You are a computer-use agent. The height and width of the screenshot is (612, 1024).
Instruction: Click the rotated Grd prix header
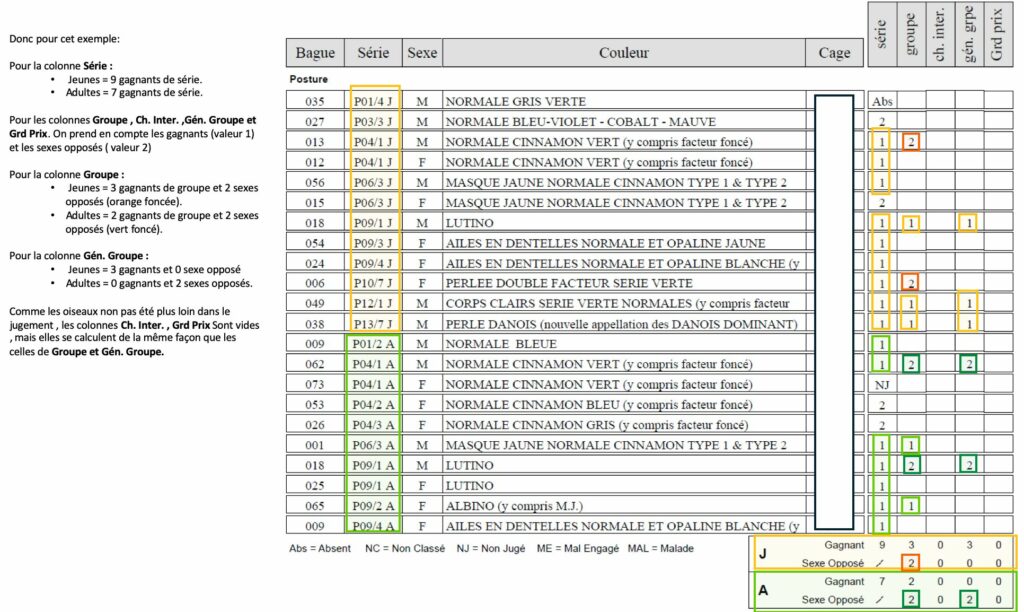pyautogui.click(x=998, y=33)
